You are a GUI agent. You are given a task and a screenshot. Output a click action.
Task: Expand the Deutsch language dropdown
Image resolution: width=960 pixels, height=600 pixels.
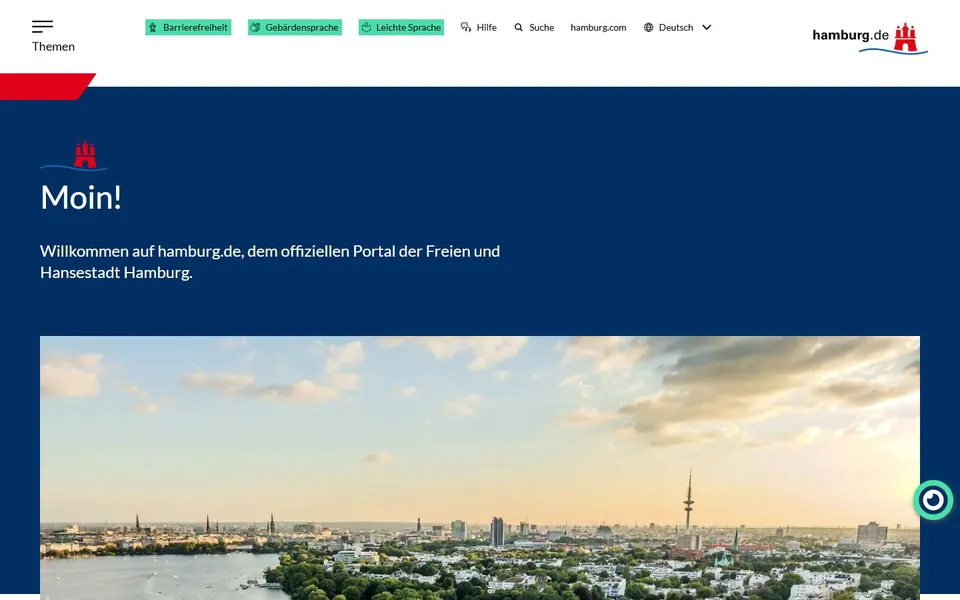click(677, 28)
